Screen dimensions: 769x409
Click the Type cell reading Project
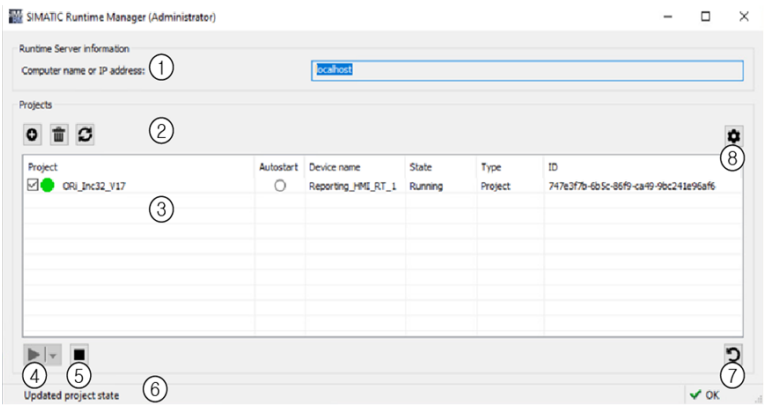click(495, 186)
